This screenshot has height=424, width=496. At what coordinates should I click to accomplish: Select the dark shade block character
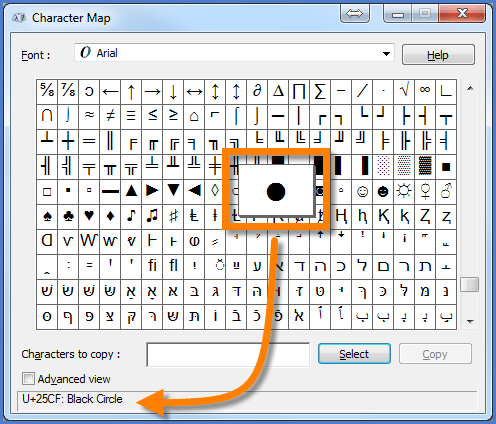pyautogui.click(x=425, y=166)
